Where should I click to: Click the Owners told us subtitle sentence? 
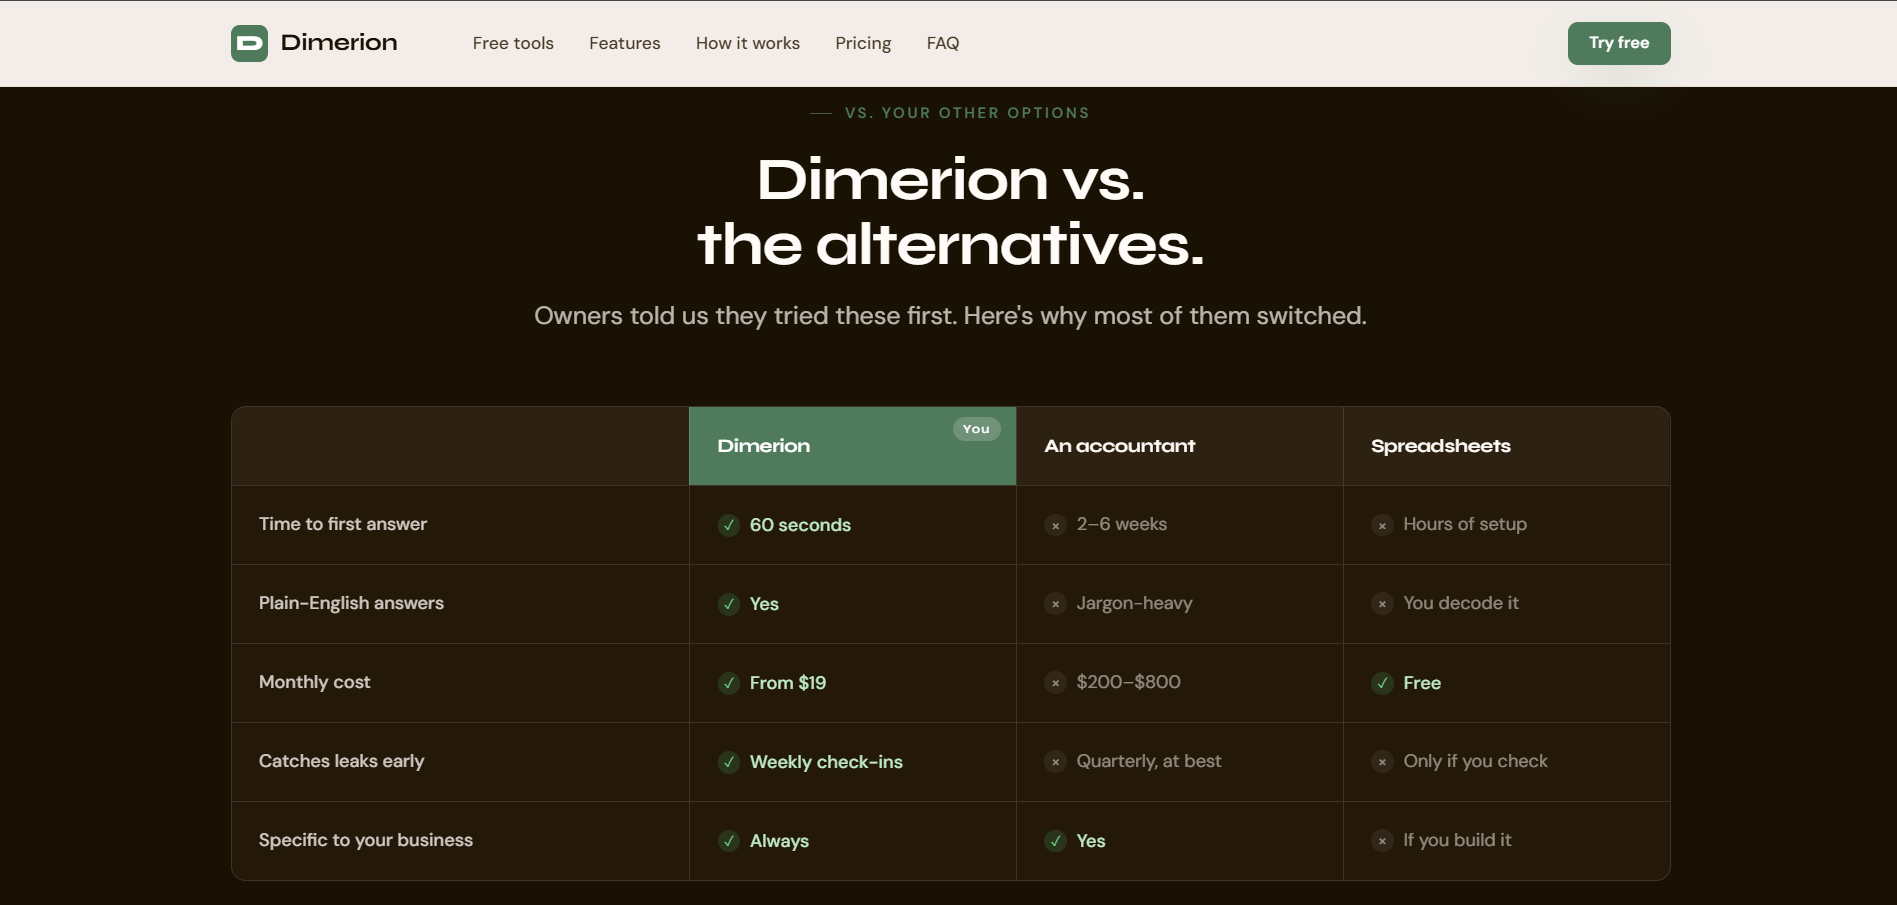[950, 316]
